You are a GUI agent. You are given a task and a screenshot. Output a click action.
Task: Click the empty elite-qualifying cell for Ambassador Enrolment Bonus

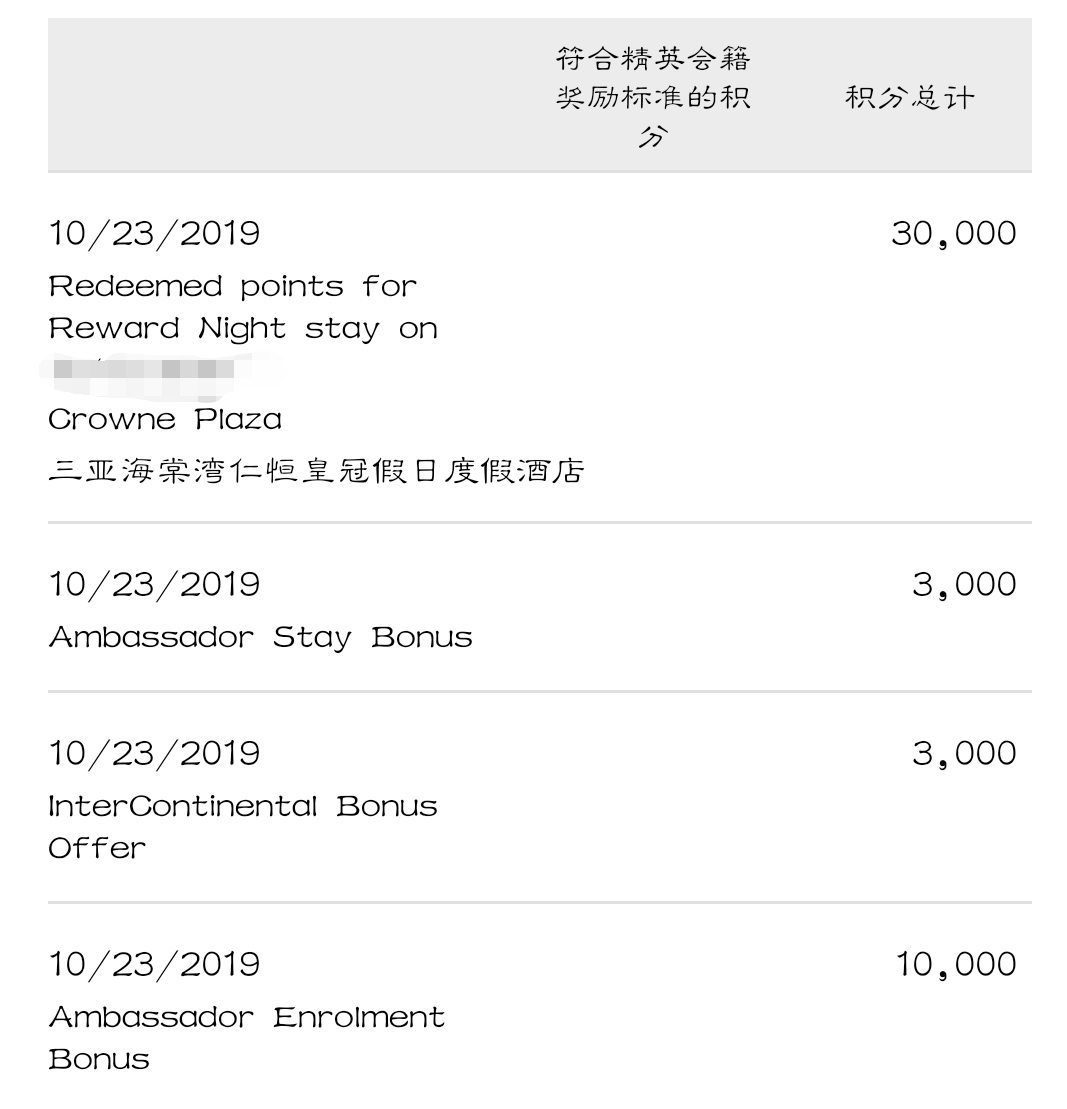click(x=653, y=1010)
